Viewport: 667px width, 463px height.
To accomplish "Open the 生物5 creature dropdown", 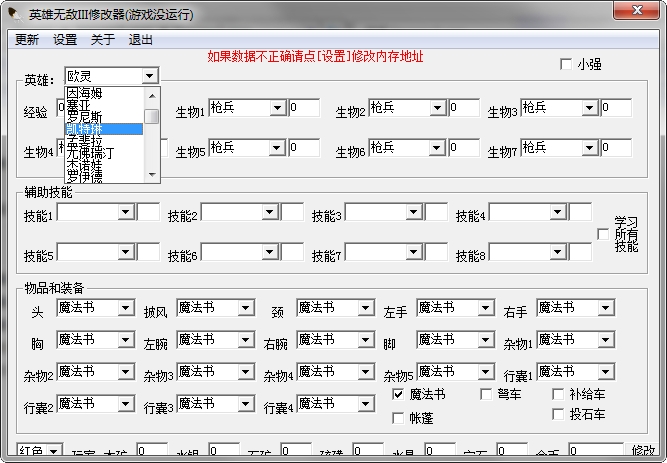I will (x=277, y=148).
